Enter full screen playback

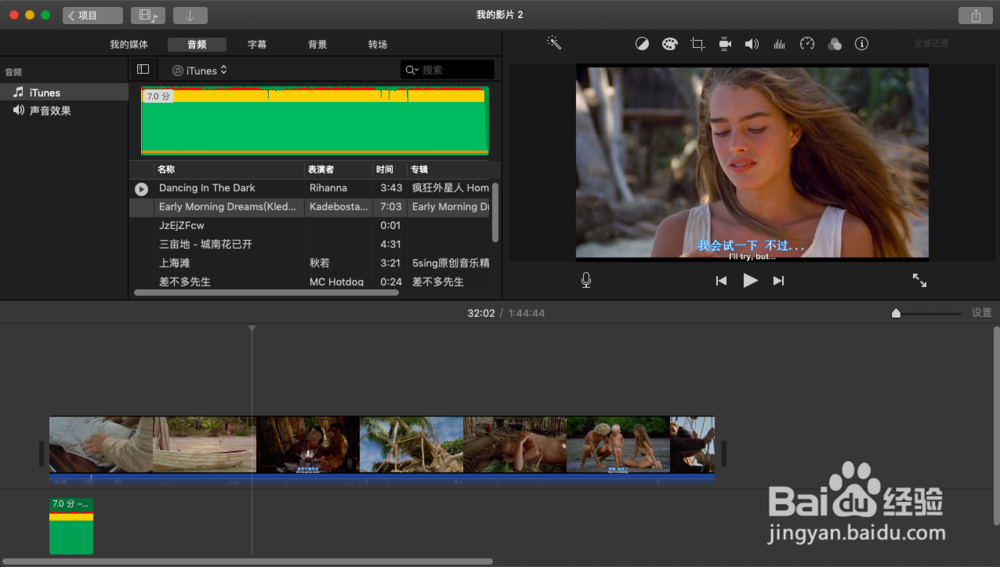919,280
